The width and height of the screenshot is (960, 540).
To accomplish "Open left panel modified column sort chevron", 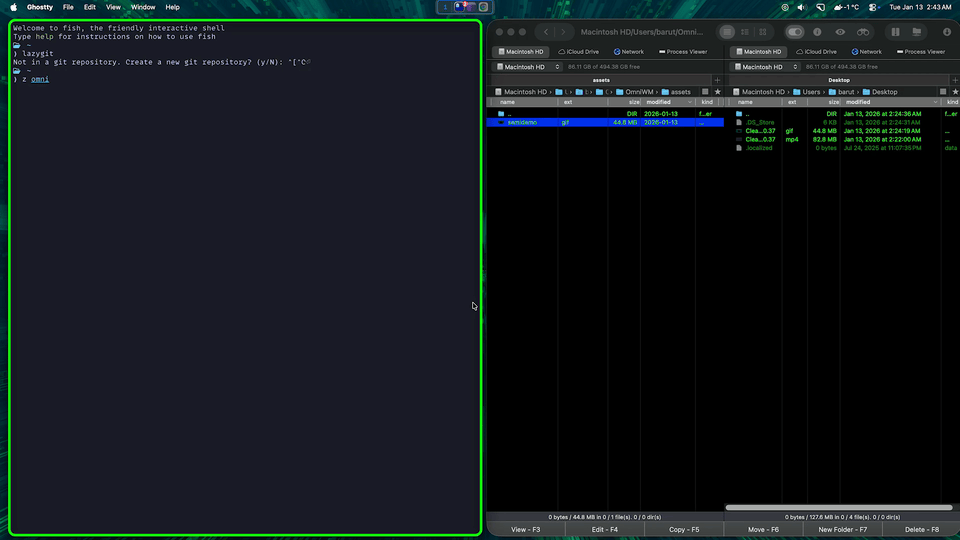I will click(x=689, y=102).
